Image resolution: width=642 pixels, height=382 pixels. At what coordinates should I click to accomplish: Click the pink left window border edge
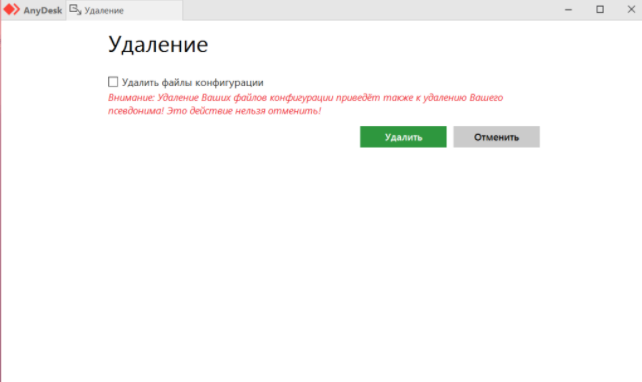1,205
